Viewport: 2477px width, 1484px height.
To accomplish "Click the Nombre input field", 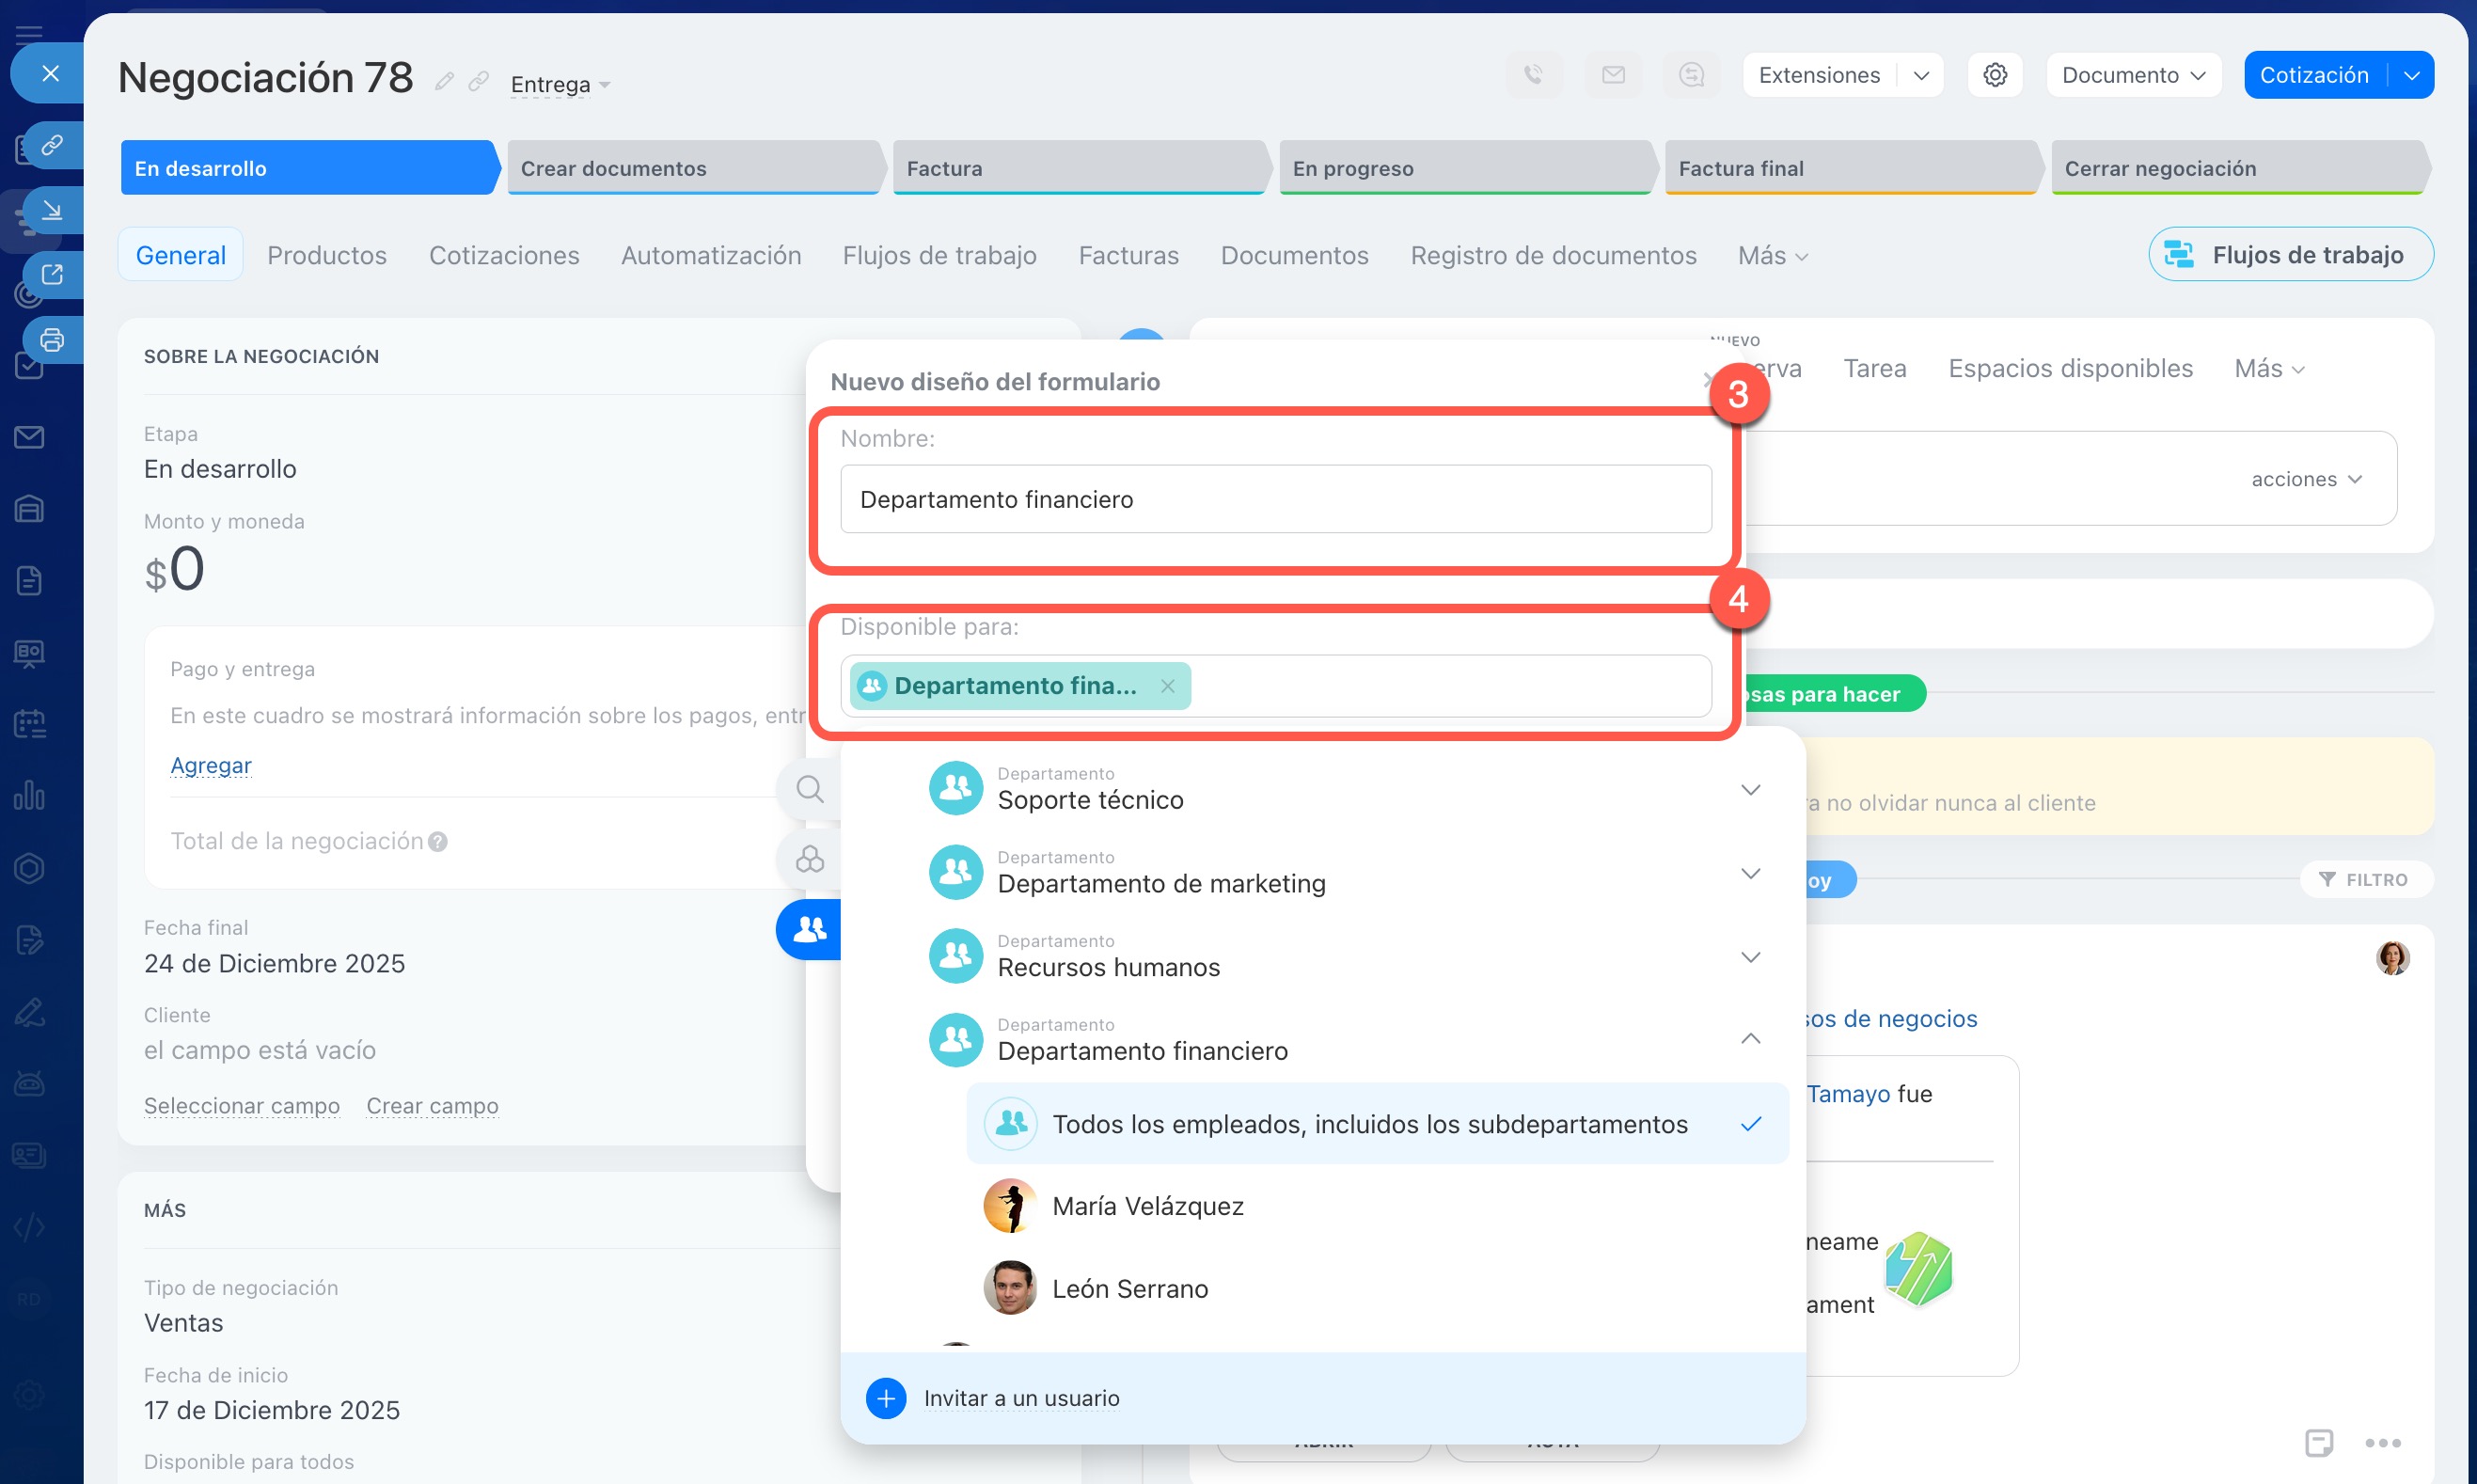I will pyautogui.click(x=1275, y=499).
